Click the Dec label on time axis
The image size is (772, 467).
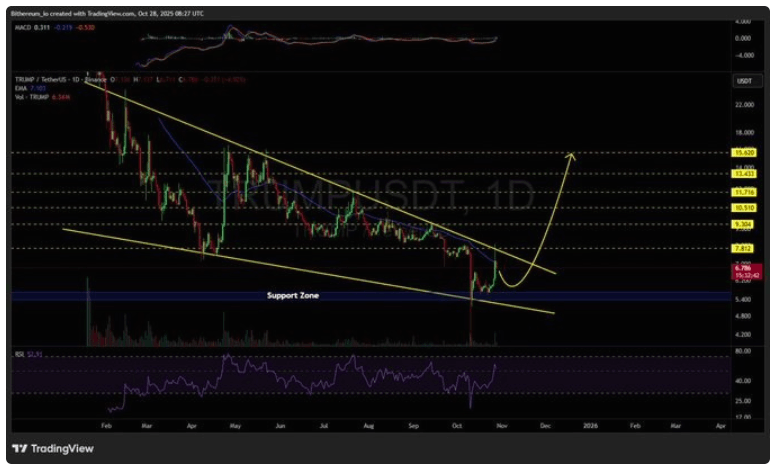[x=546, y=426]
